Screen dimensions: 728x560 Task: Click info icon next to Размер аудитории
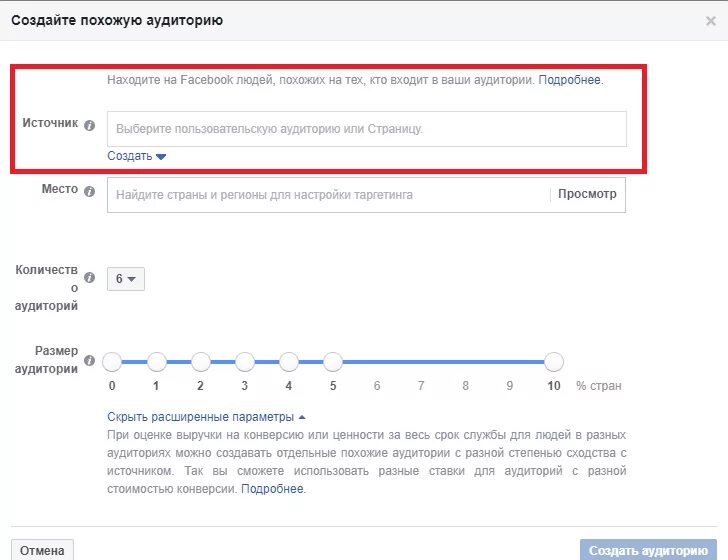(90, 360)
